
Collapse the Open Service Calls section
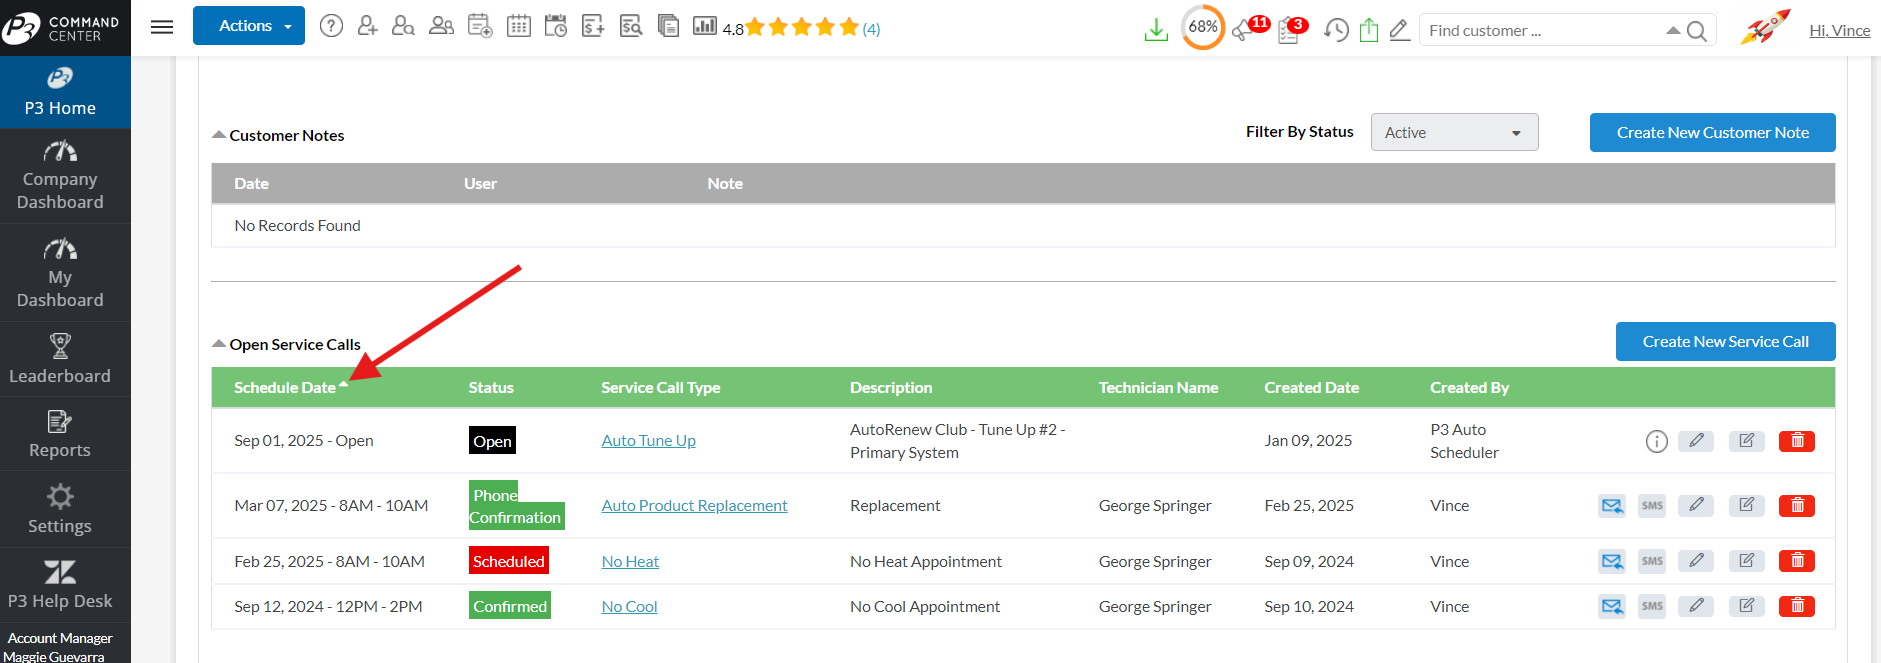pos(219,344)
